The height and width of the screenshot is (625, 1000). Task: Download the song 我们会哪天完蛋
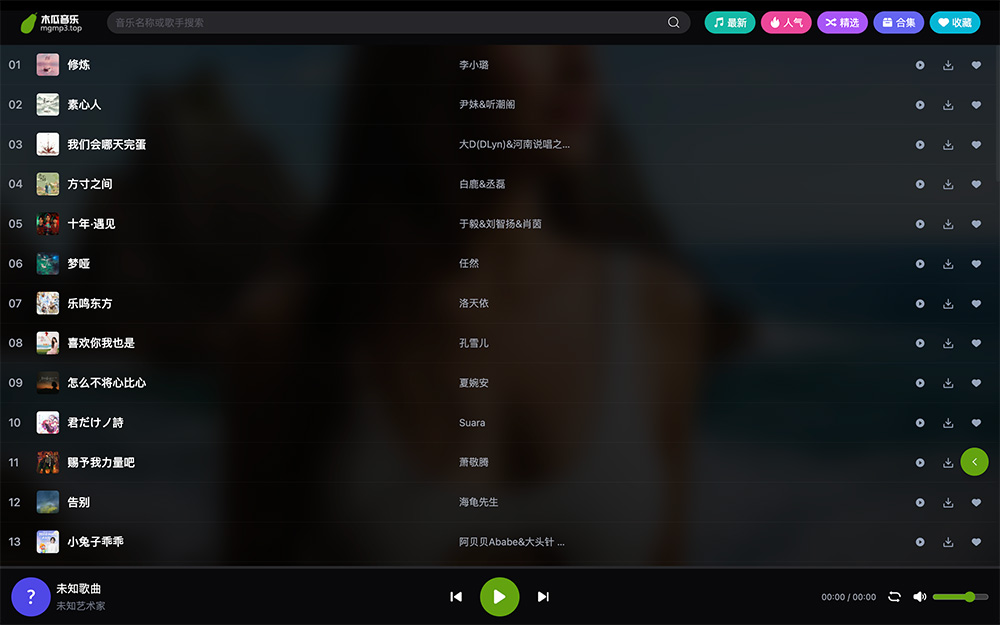tap(948, 145)
